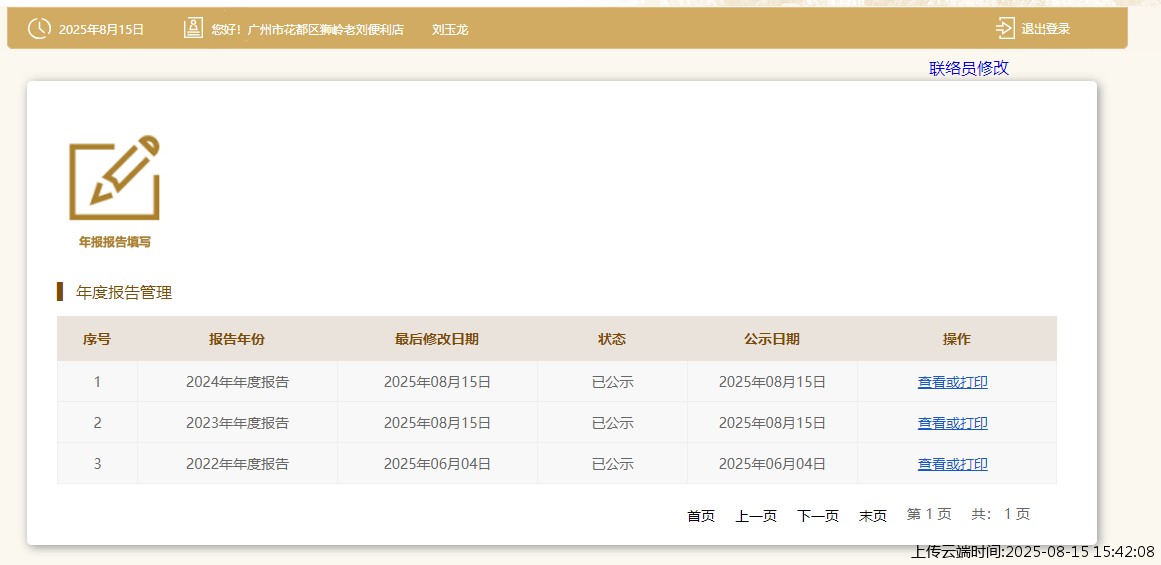The height and width of the screenshot is (565, 1161).
Task: Click the clock icon beside the date
Action: 39,29
